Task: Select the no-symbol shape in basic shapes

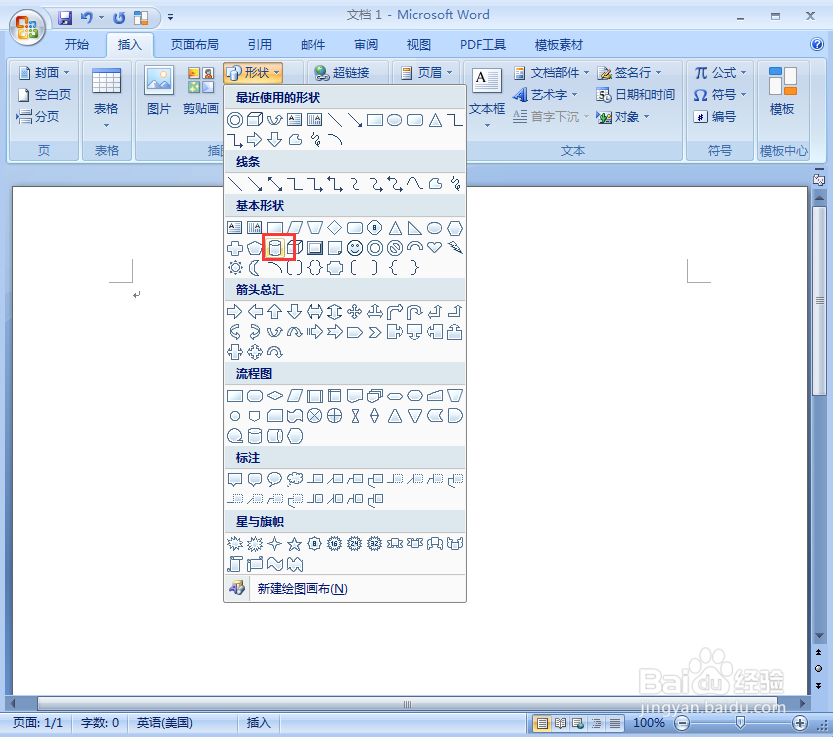Action: coord(395,248)
